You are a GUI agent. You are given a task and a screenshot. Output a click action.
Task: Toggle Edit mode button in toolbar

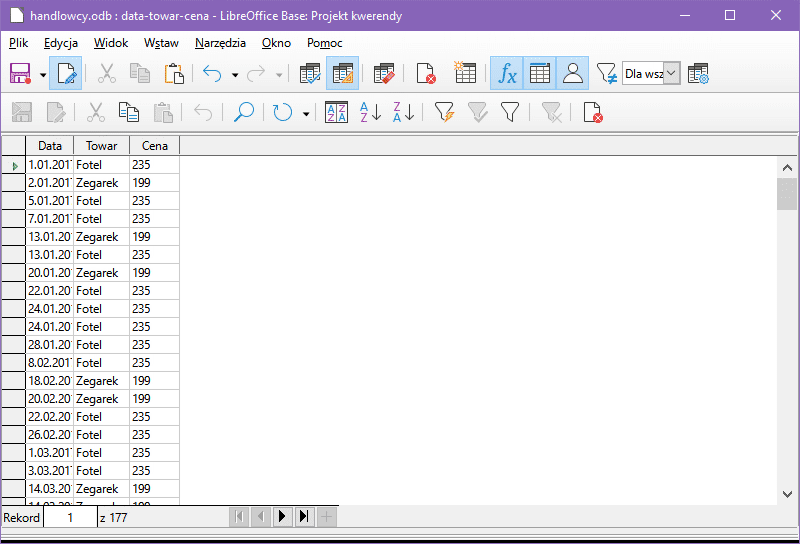pyautogui.click(x=66, y=74)
